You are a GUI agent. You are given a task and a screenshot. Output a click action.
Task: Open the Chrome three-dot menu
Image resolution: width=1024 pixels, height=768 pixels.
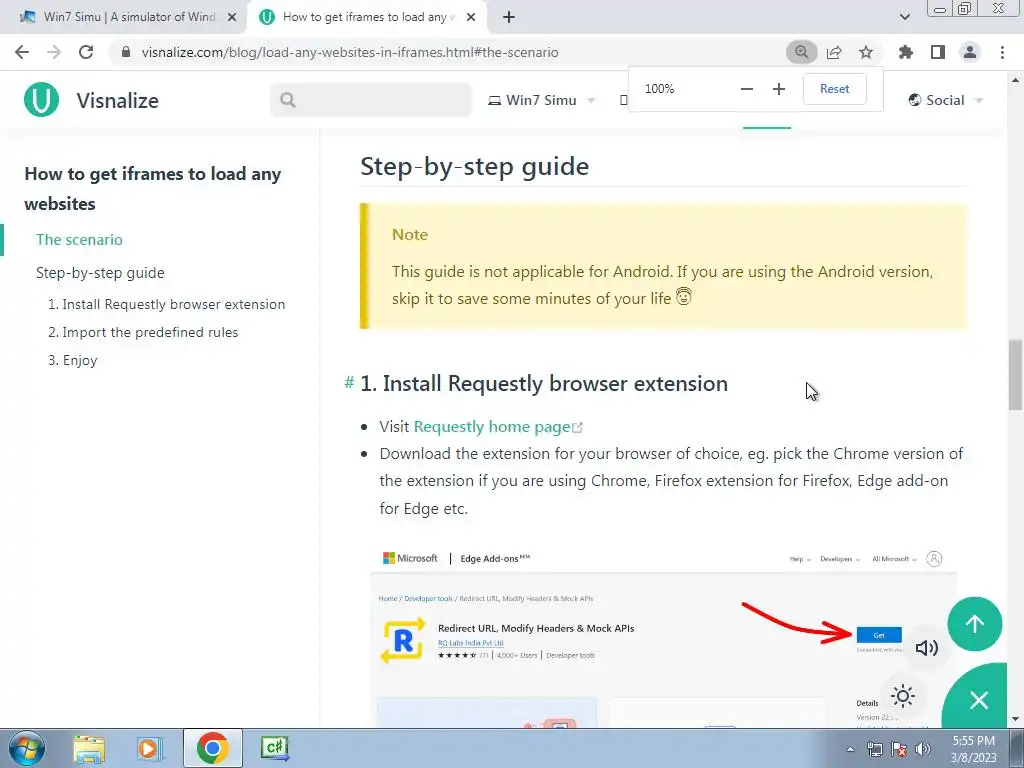click(1002, 52)
